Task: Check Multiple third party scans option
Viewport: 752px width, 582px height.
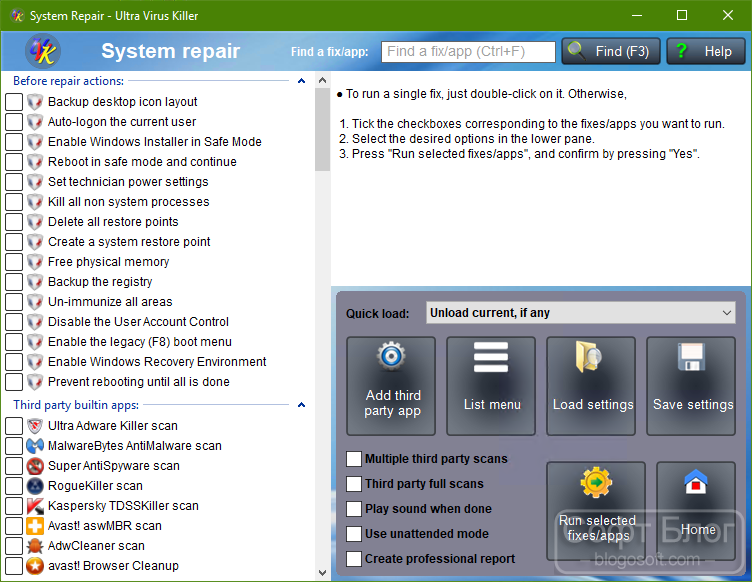Action: click(x=354, y=459)
